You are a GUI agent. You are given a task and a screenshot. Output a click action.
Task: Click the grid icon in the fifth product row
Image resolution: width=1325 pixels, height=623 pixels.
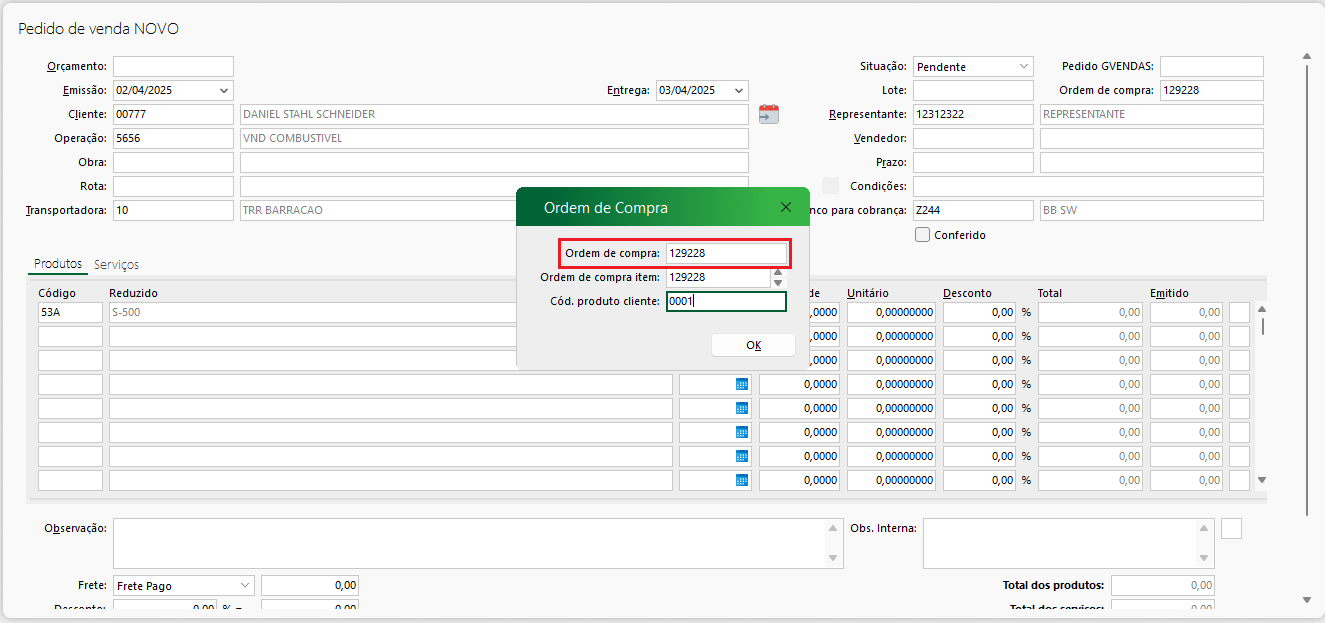[x=742, y=408]
